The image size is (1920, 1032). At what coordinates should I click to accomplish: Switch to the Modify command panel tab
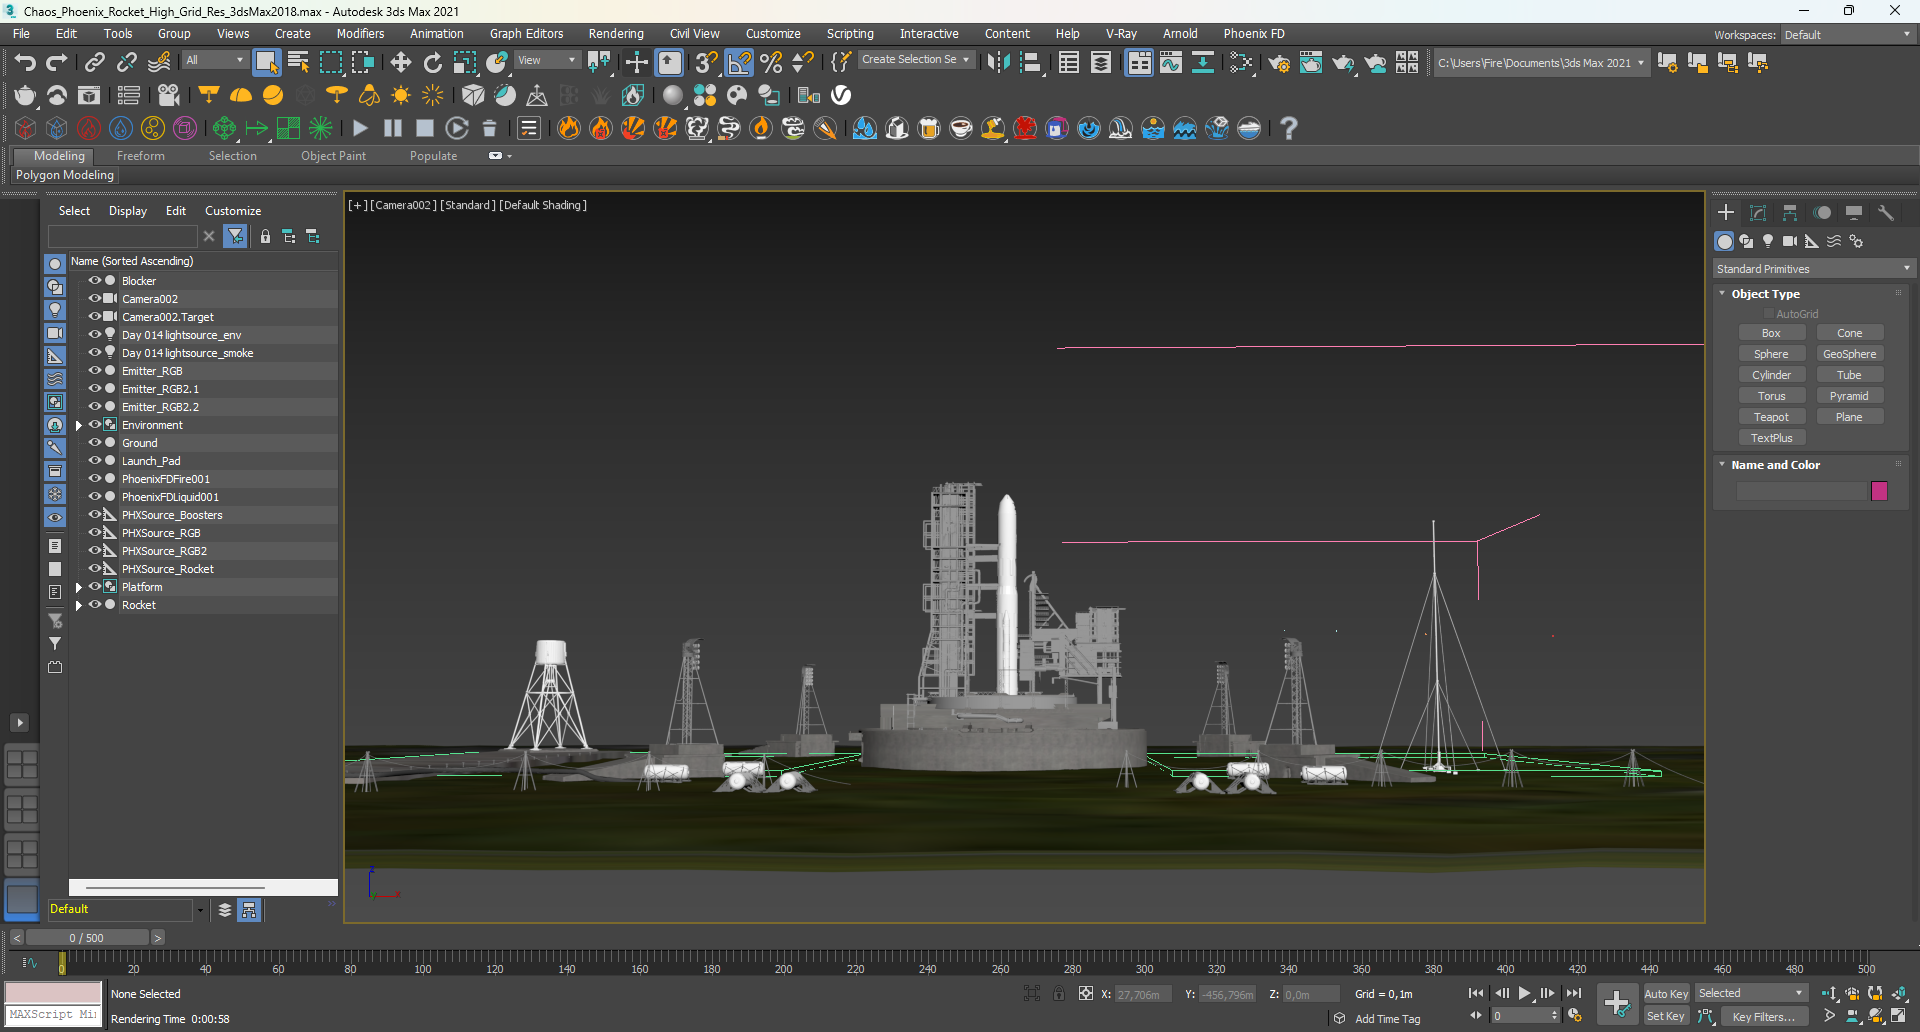(x=1757, y=213)
